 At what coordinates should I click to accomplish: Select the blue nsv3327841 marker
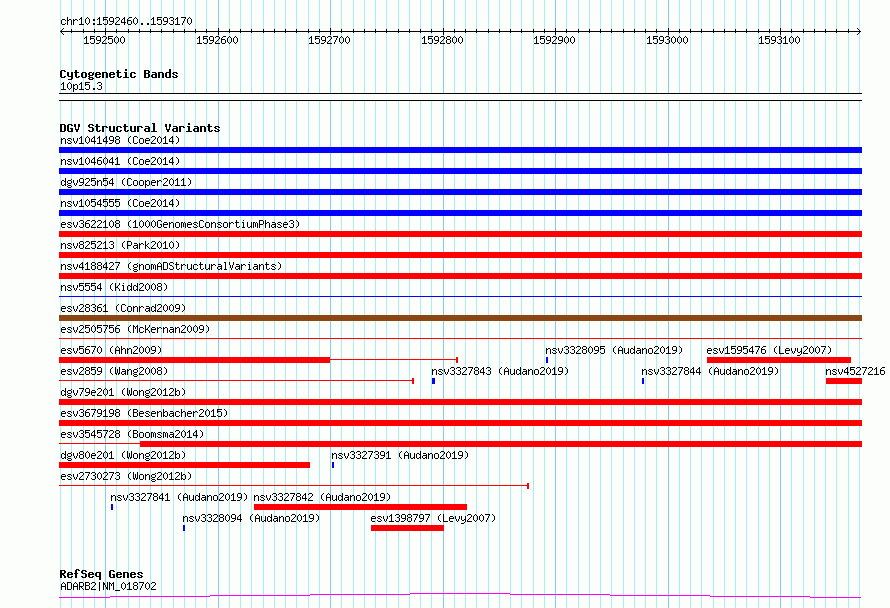[x=112, y=507]
